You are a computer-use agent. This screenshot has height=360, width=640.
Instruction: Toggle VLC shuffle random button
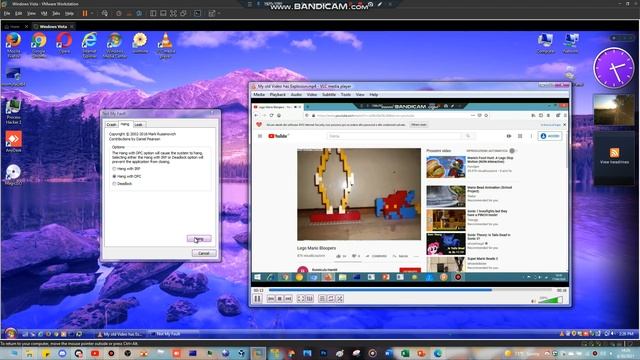[340, 299]
